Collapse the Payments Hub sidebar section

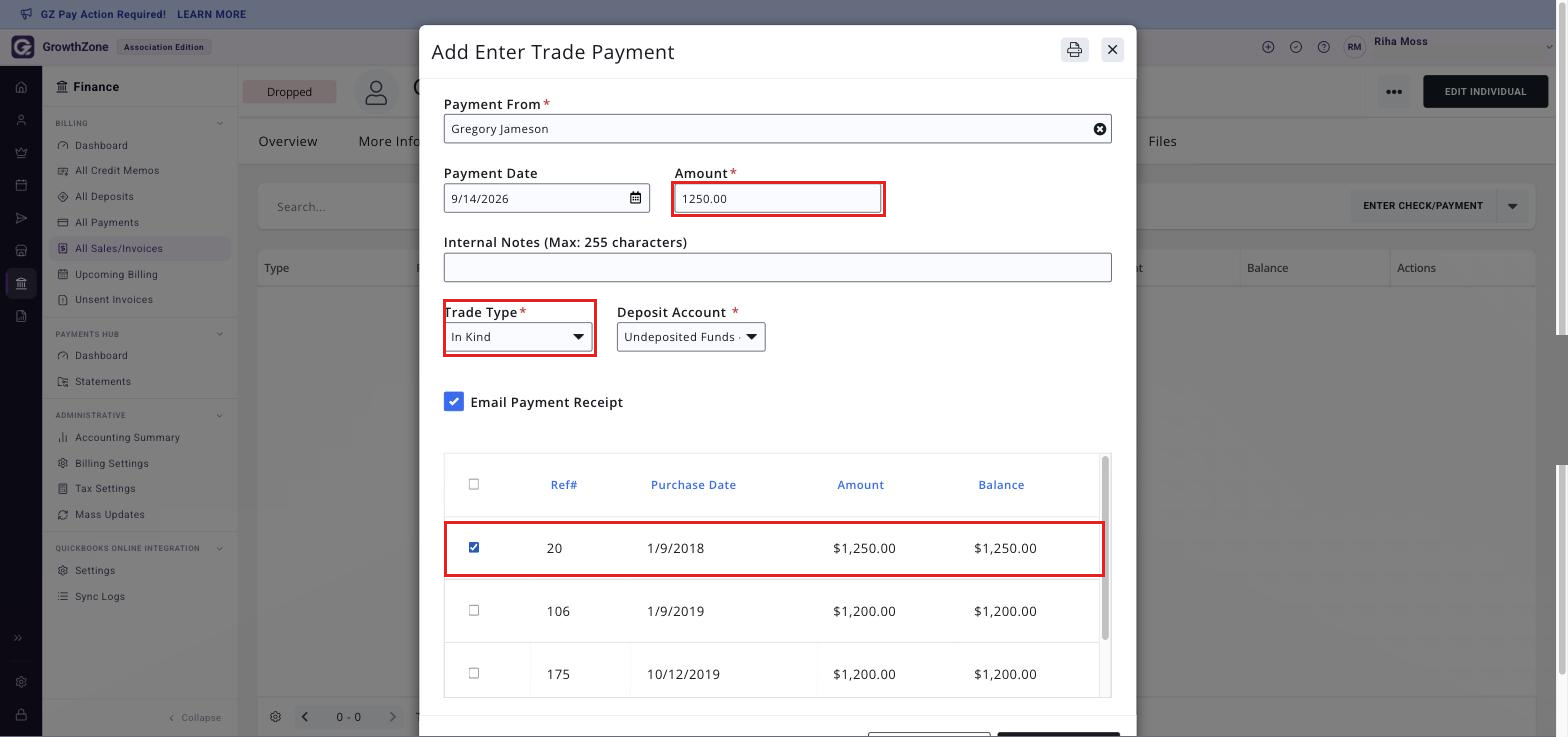point(220,334)
